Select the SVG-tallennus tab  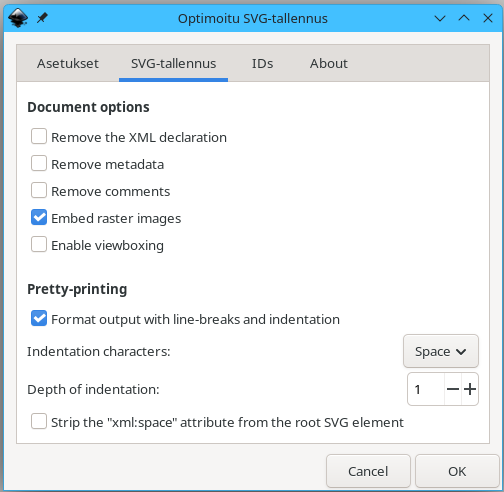coord(173,63)
